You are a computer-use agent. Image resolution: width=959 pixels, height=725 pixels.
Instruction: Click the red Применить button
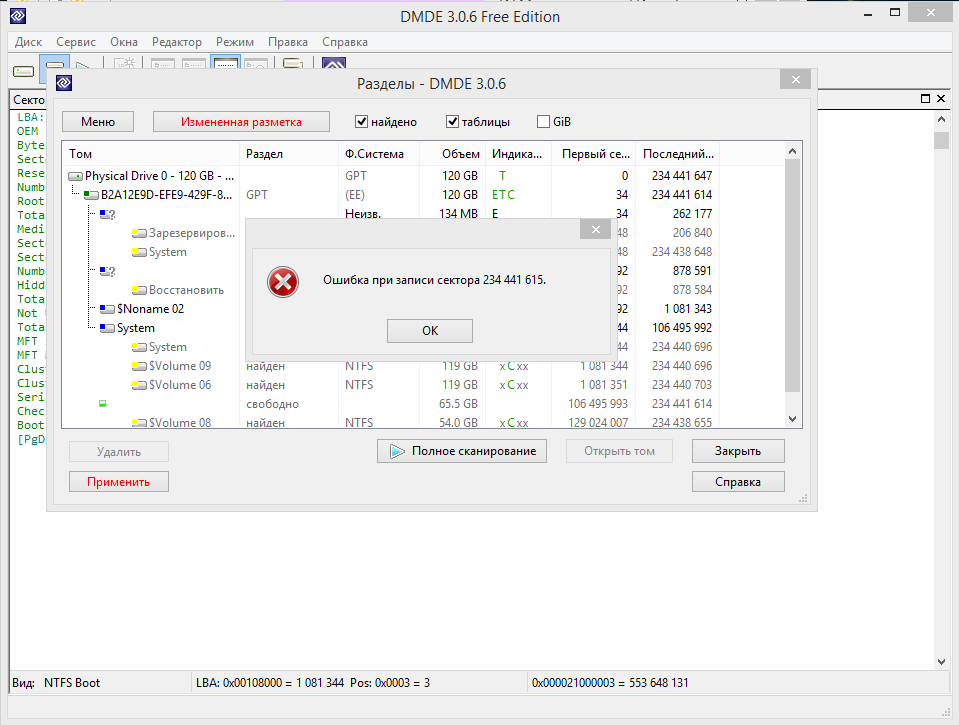pyautogui.click(x=119, y=481)
